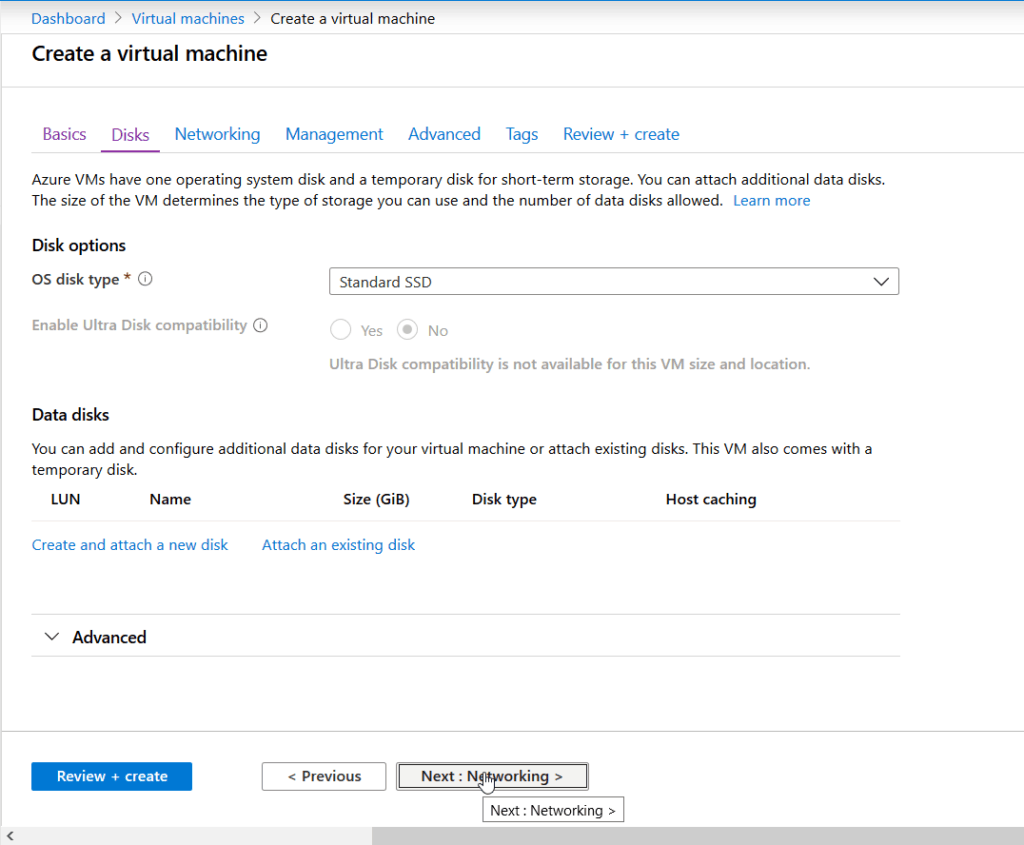Select Yes for Ultra Disk compatibility
The image size is (1024, 845).
(339, 329)
